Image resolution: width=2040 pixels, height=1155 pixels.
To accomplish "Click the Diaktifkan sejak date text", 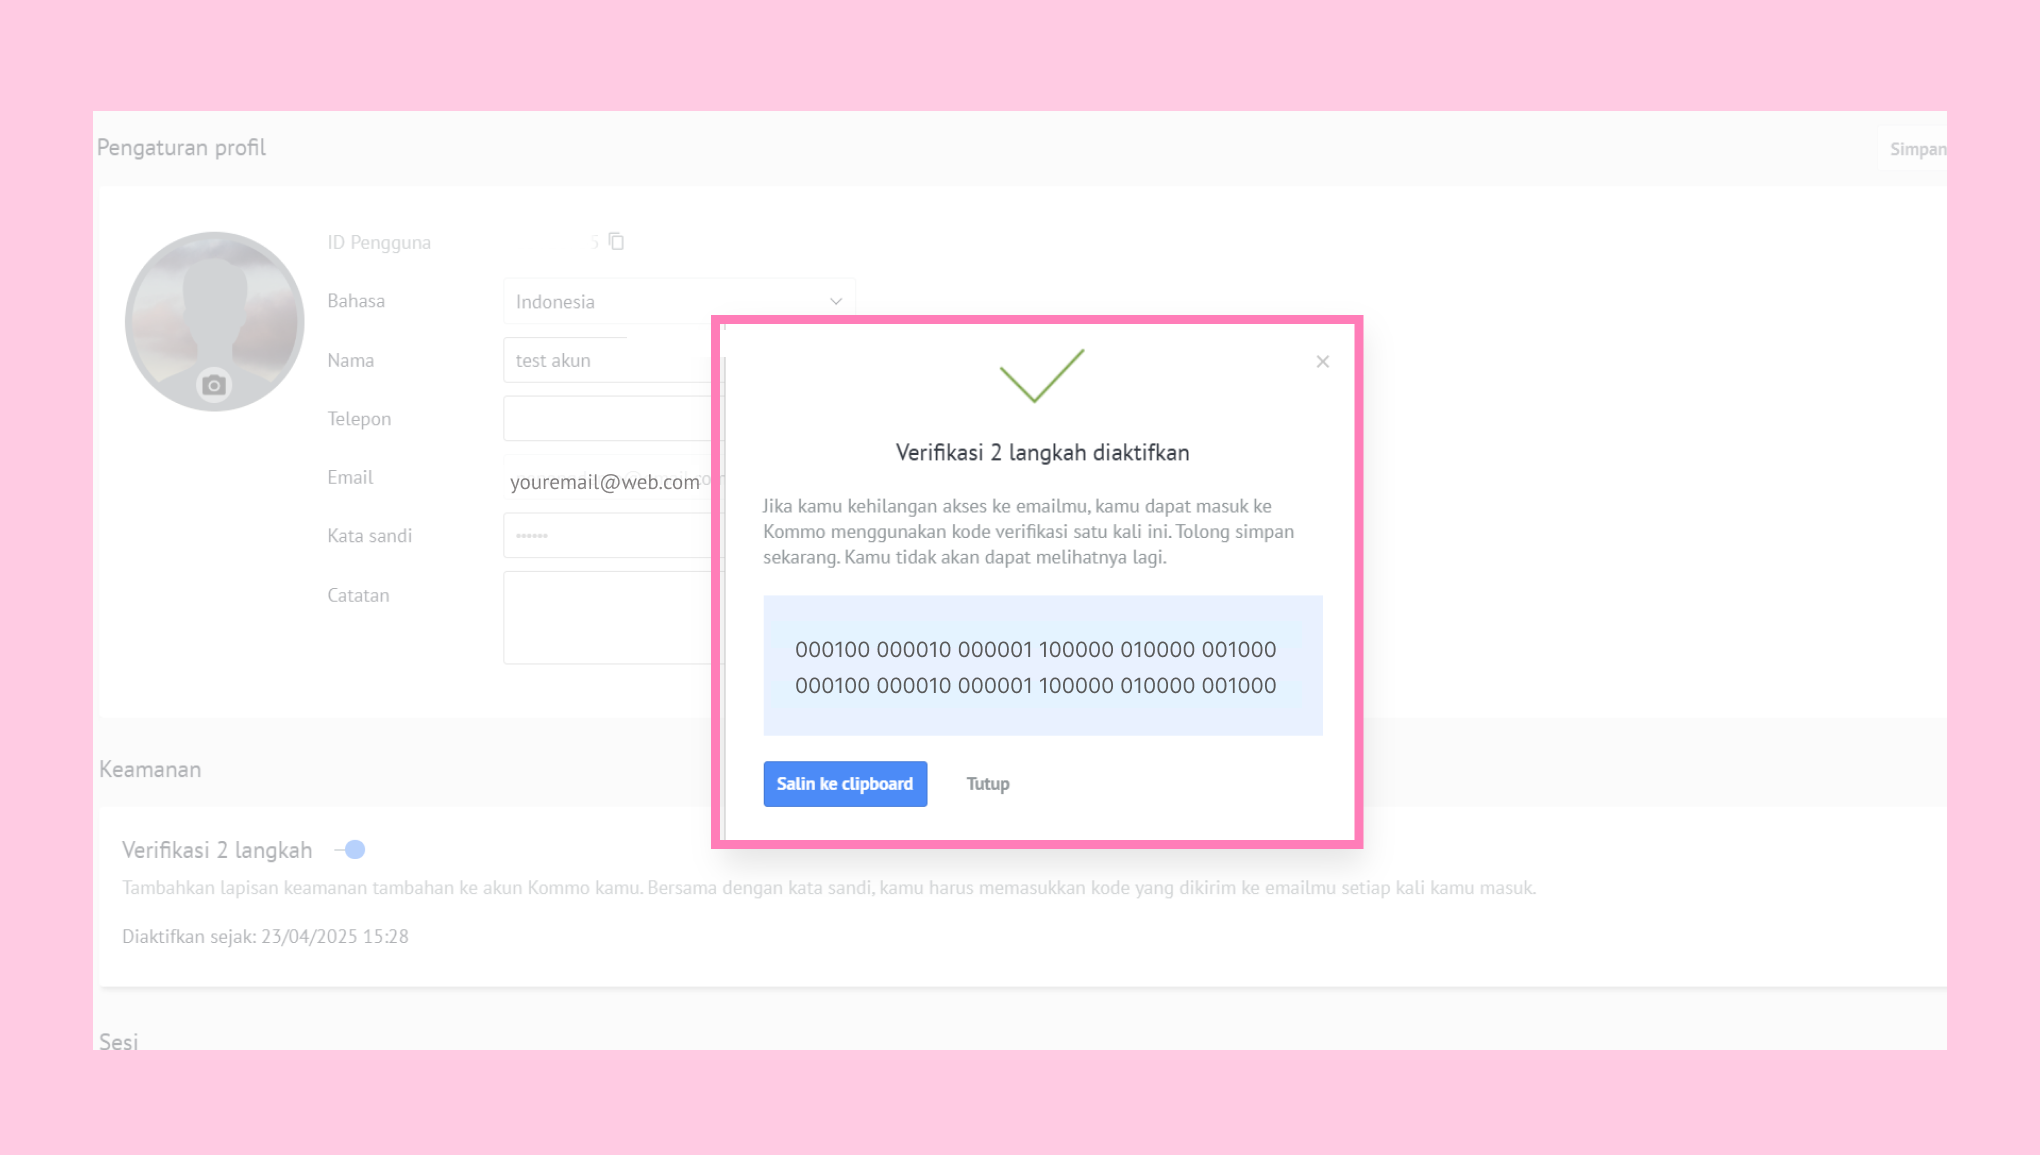I will point(265,937).
